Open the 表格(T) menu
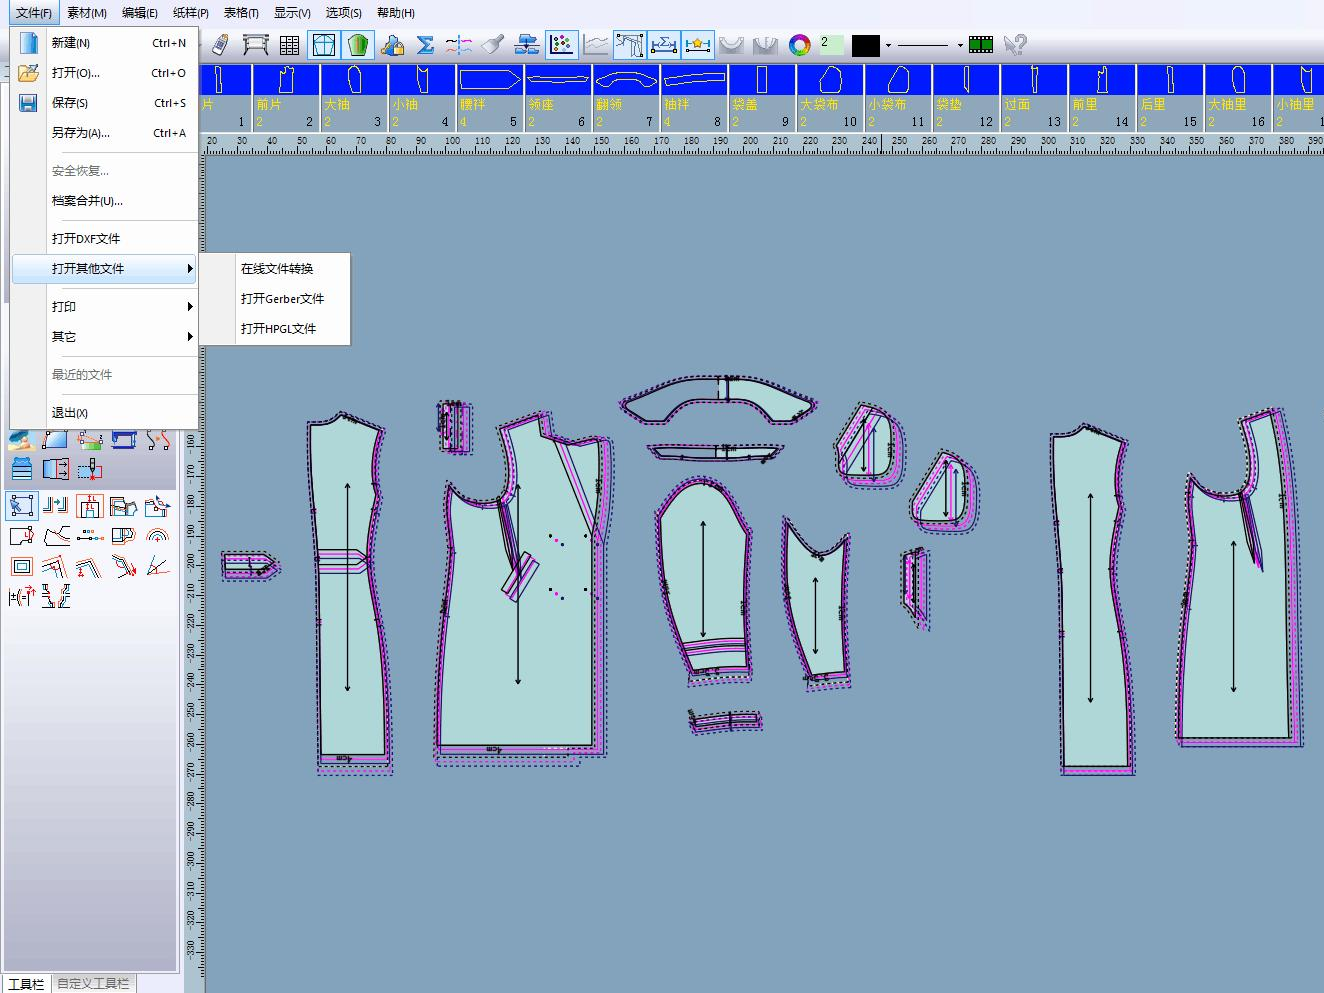 241,13
